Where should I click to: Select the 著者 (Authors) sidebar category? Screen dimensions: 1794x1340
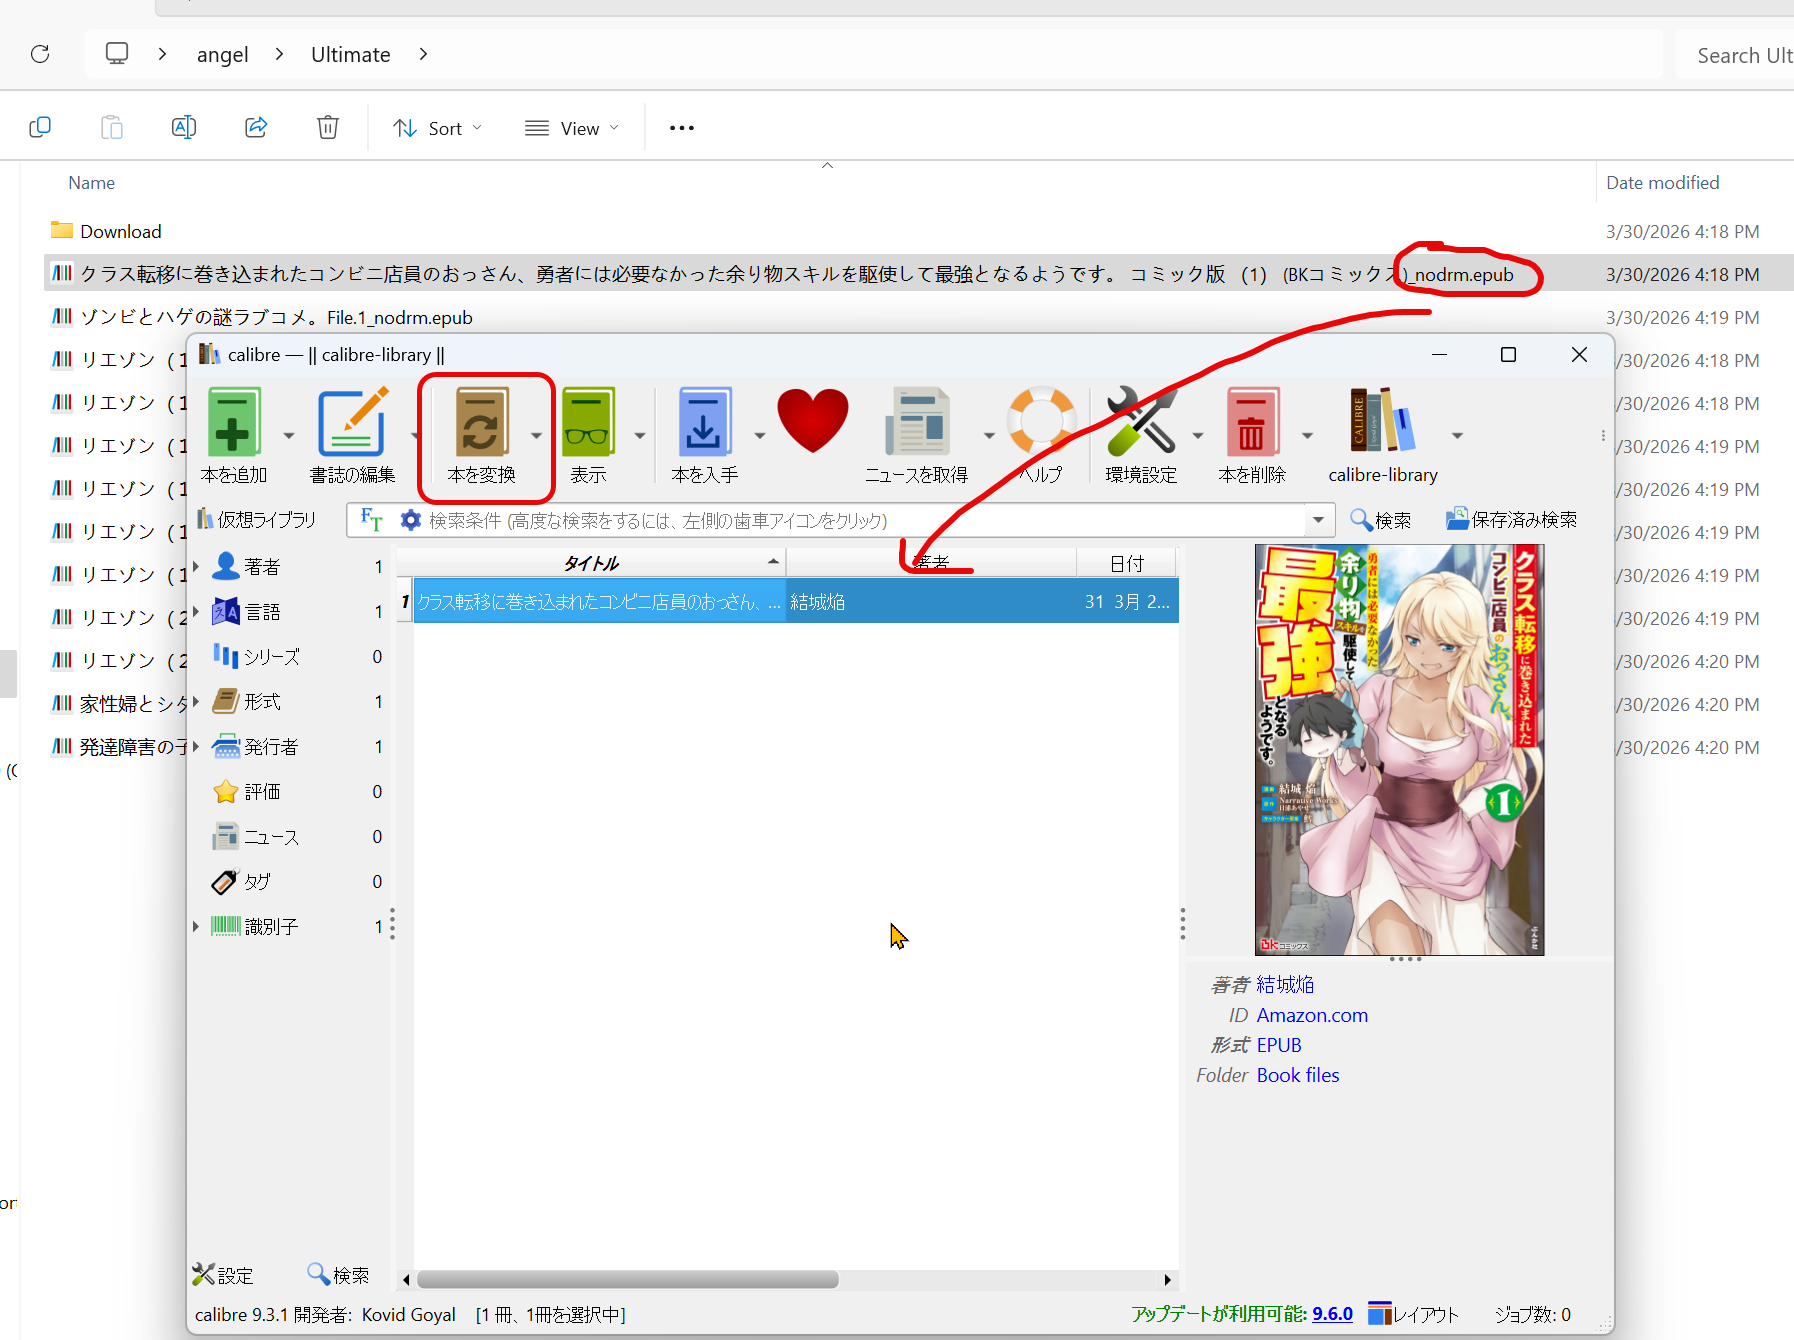(262, 566)
